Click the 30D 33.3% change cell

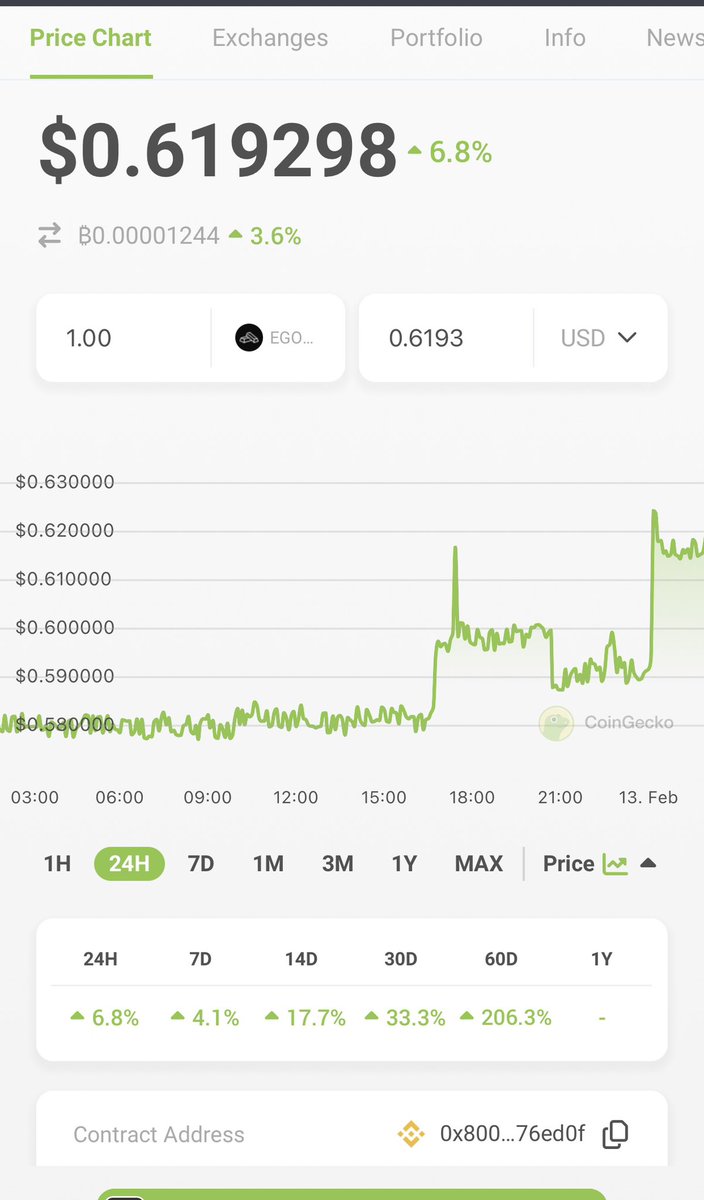click(x=404, y=1018)
